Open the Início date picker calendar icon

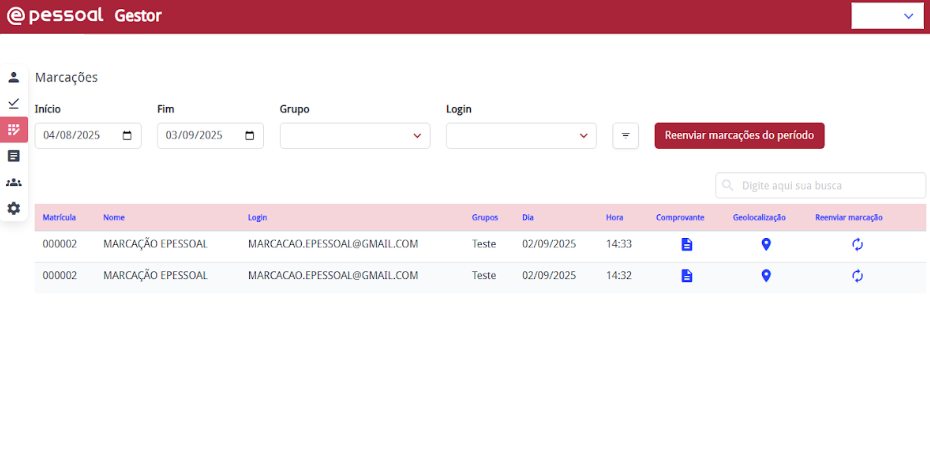tap(127, 136)
